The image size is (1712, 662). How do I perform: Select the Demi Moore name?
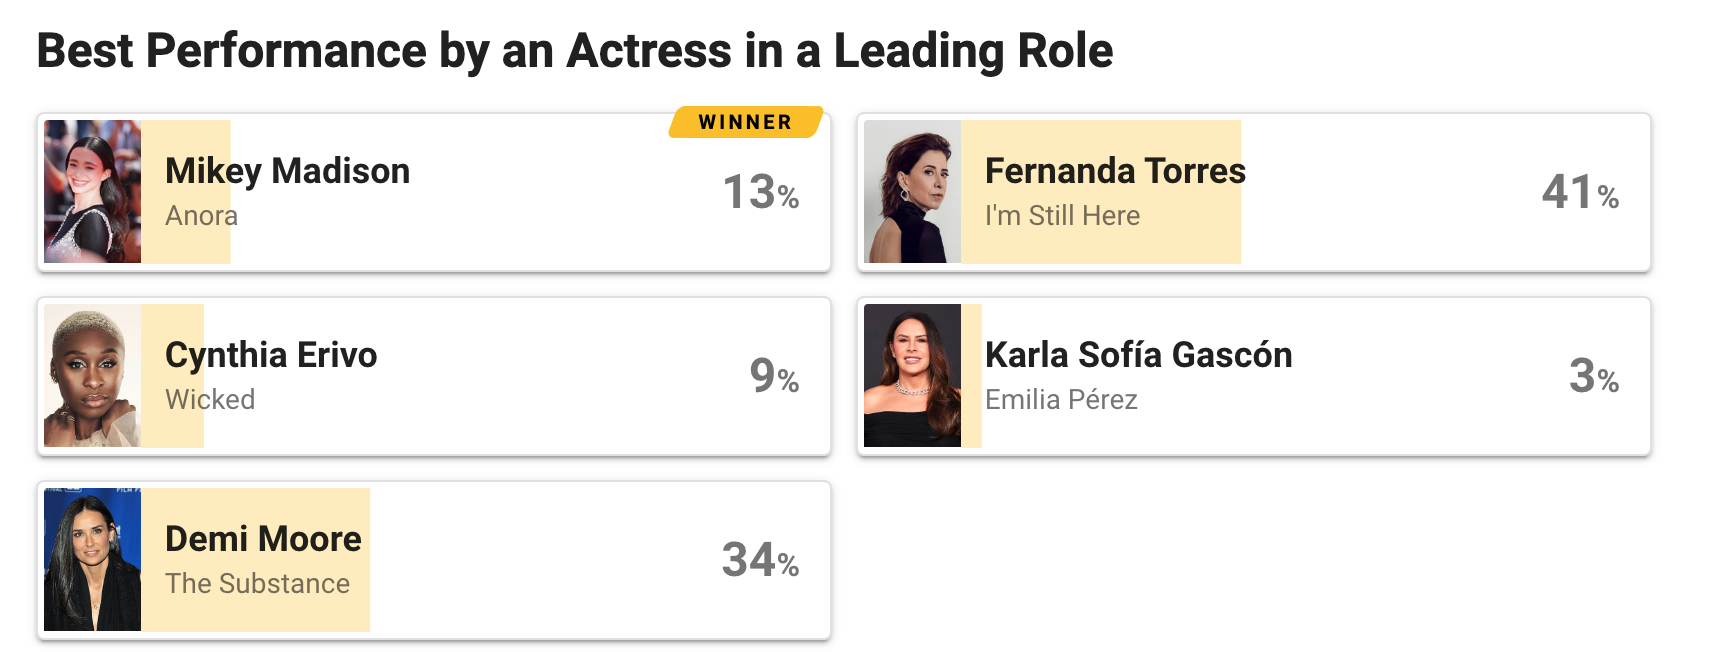(263, 539)
